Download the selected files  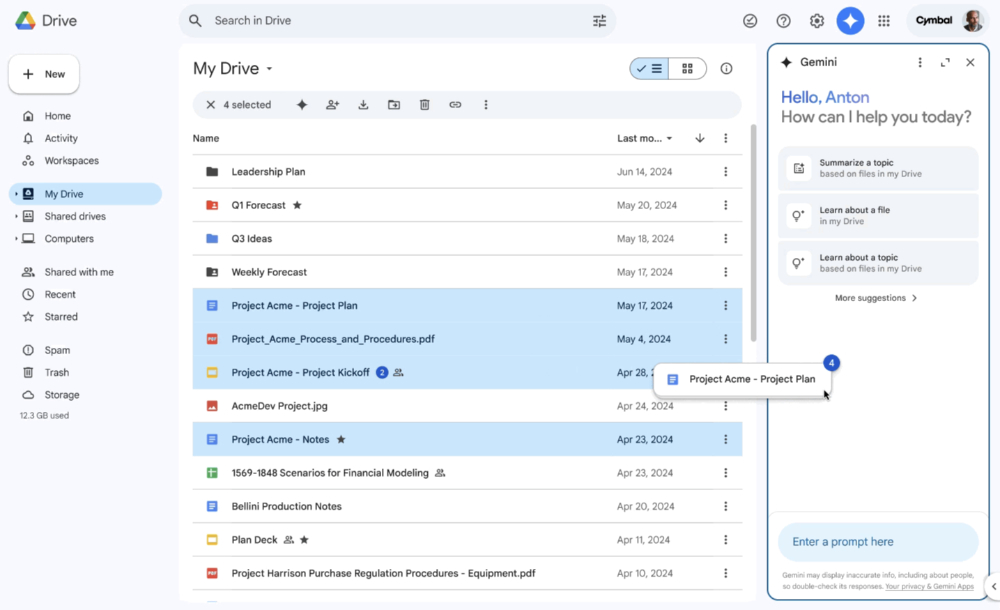click(363, 105)
